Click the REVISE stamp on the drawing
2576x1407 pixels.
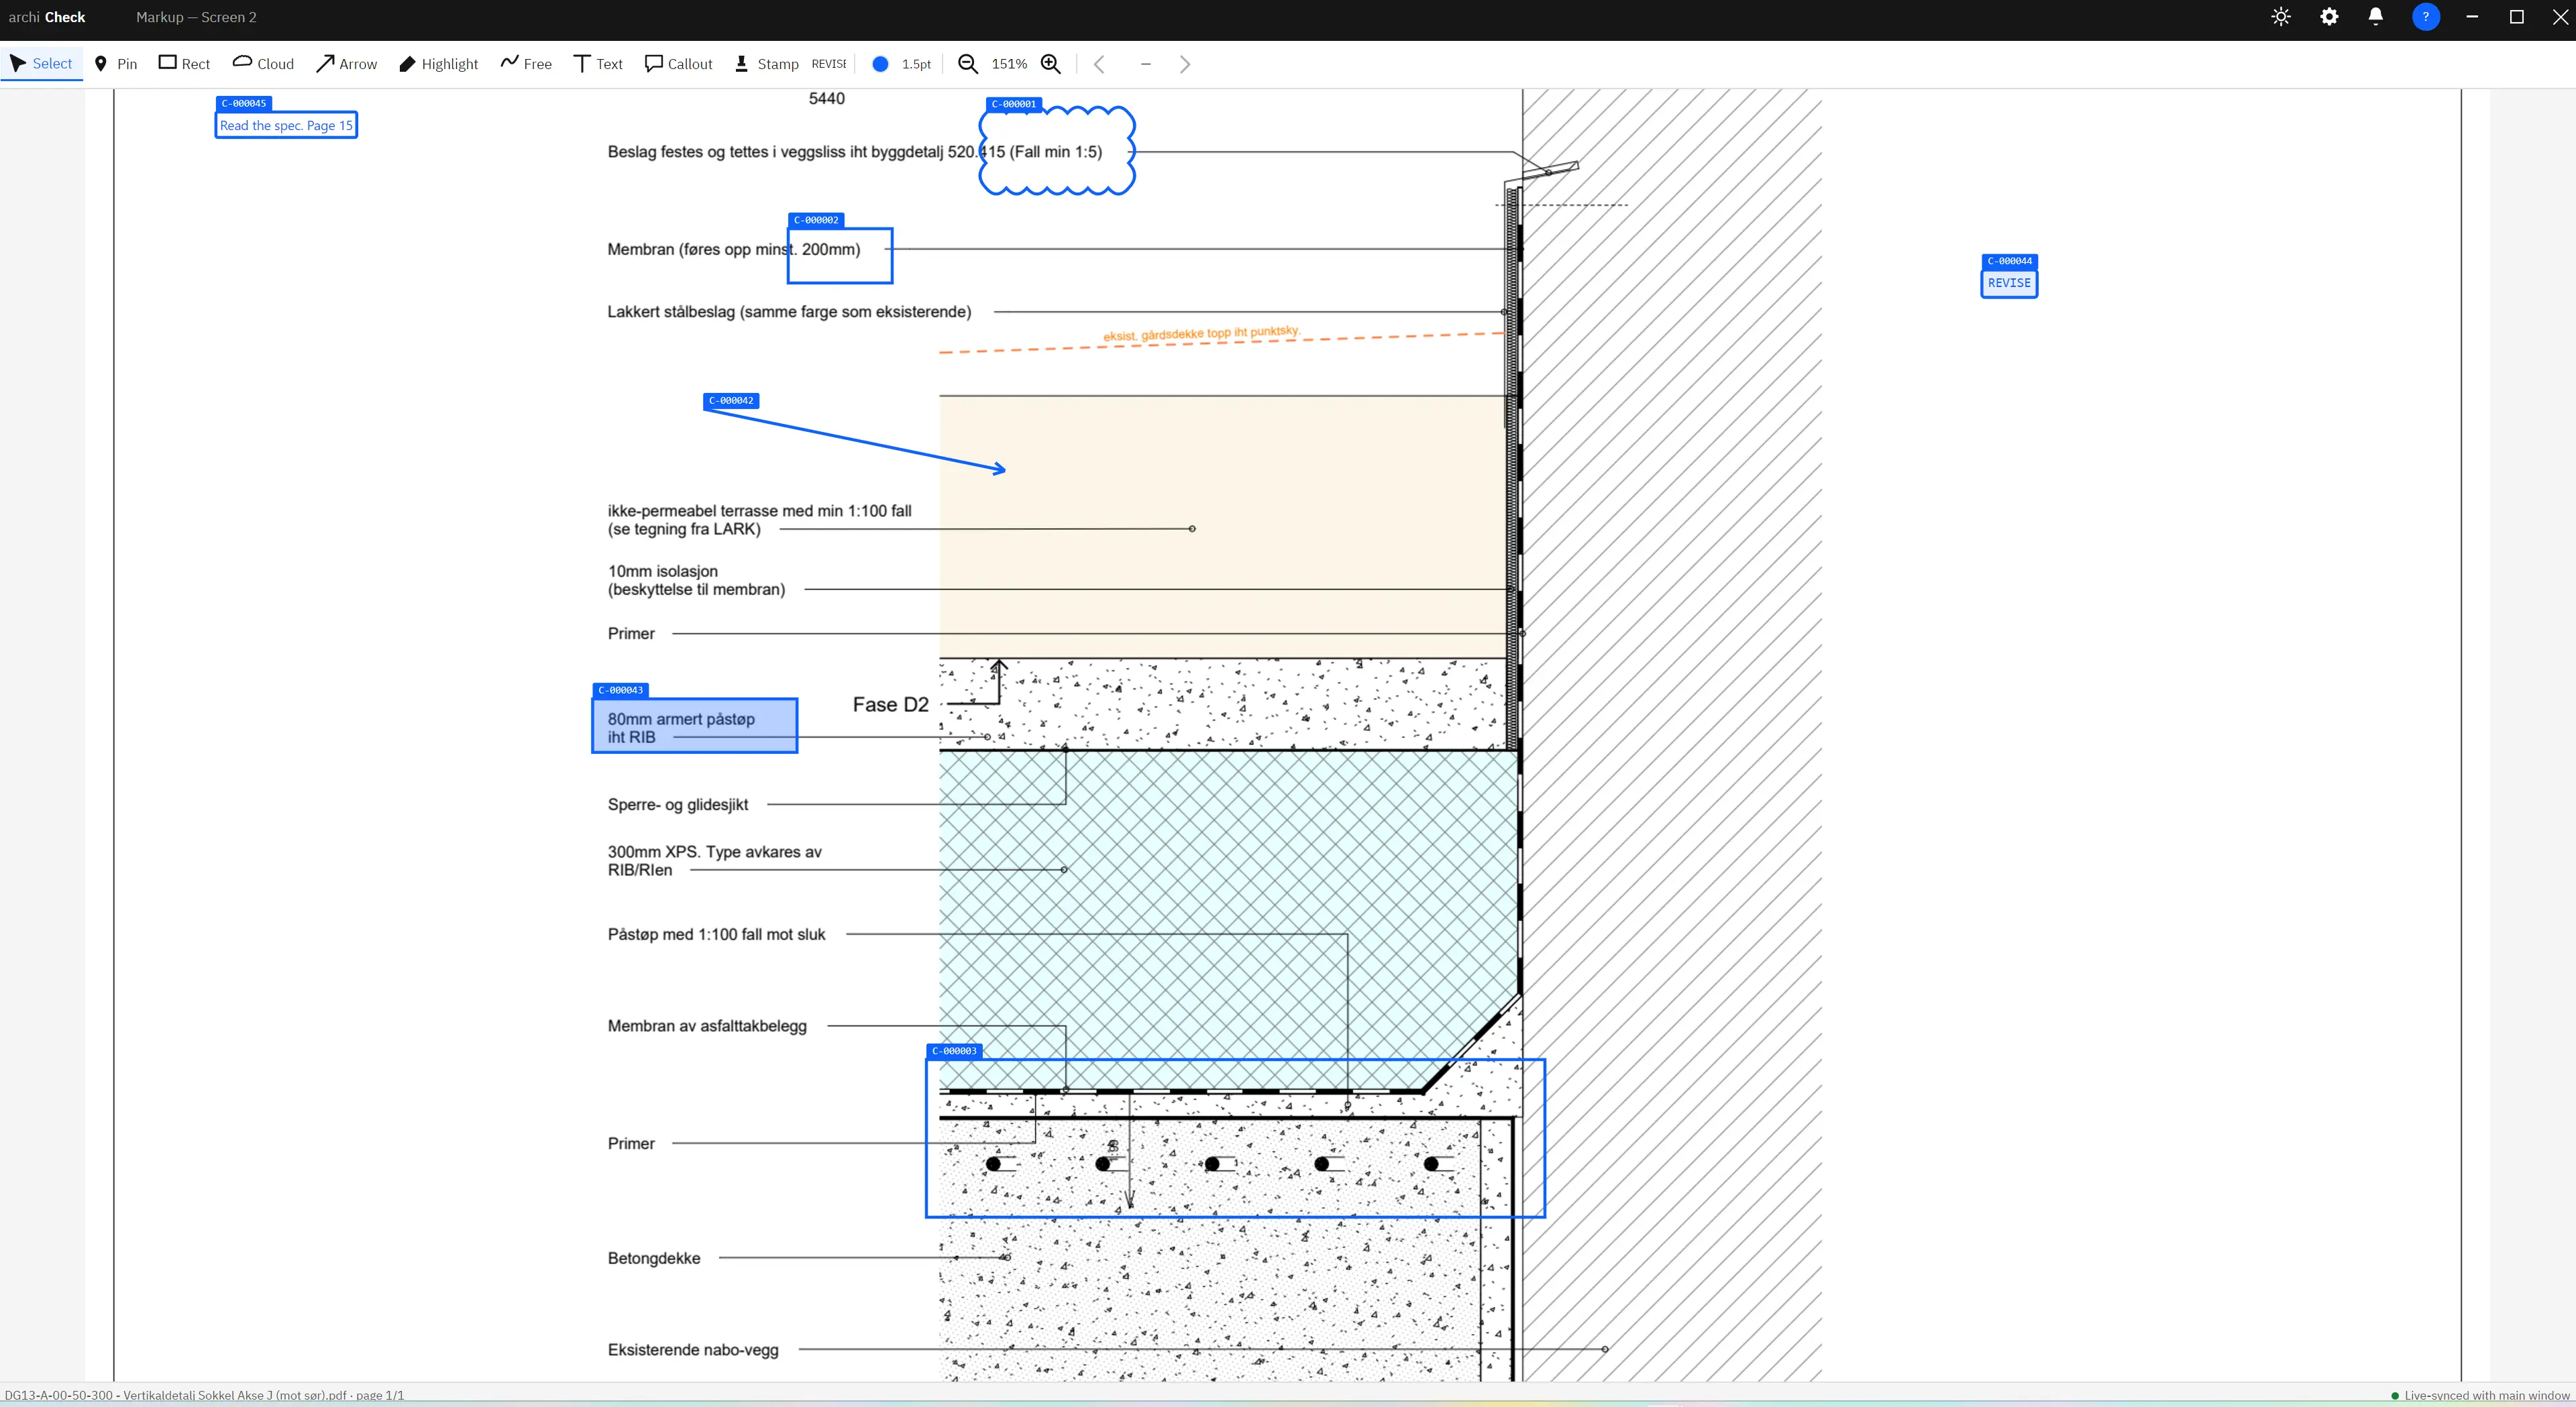(2009, 283)
